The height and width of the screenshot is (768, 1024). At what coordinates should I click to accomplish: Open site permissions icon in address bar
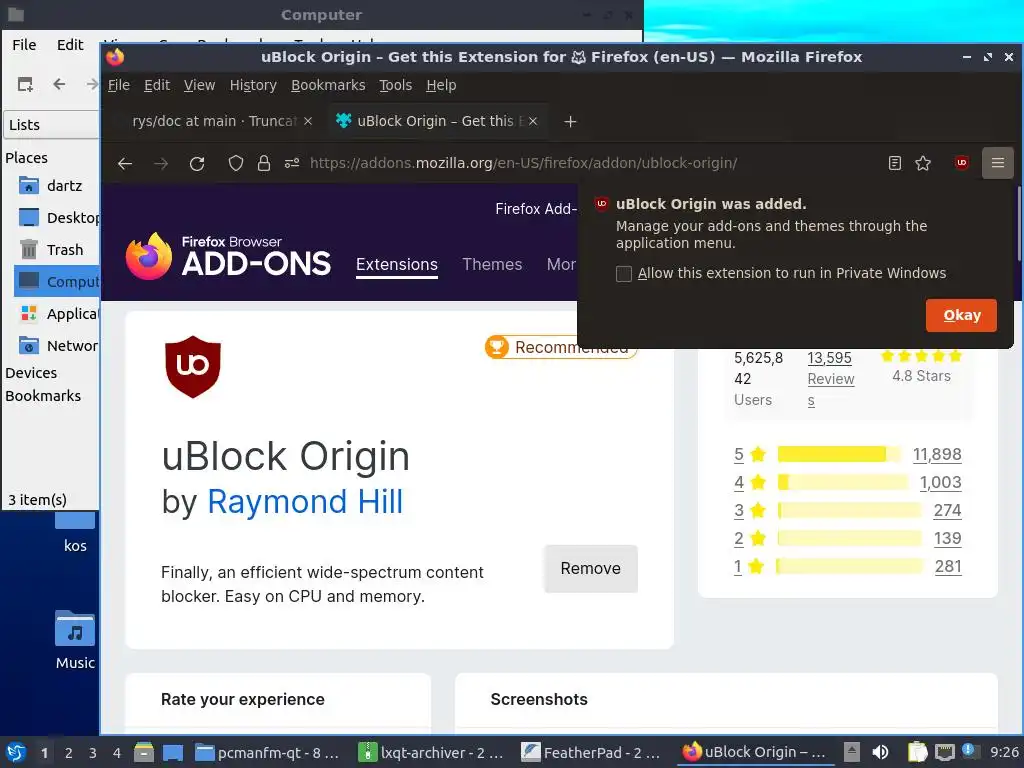click(x=292, y=163)
